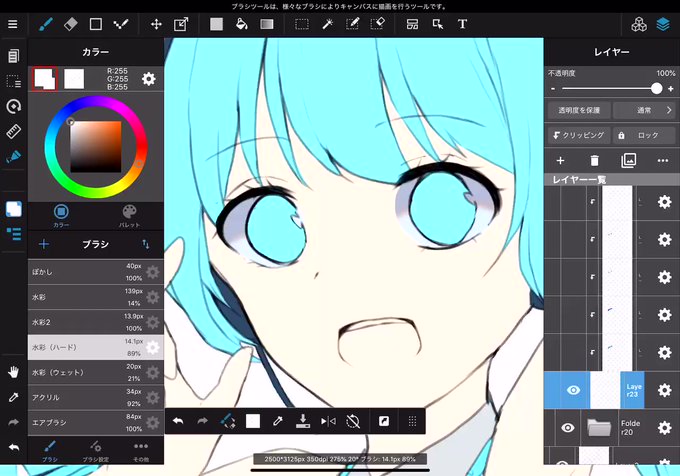Open the panel divide tool
The height and width of the screenshot is (476, 680).
[412, 24]
